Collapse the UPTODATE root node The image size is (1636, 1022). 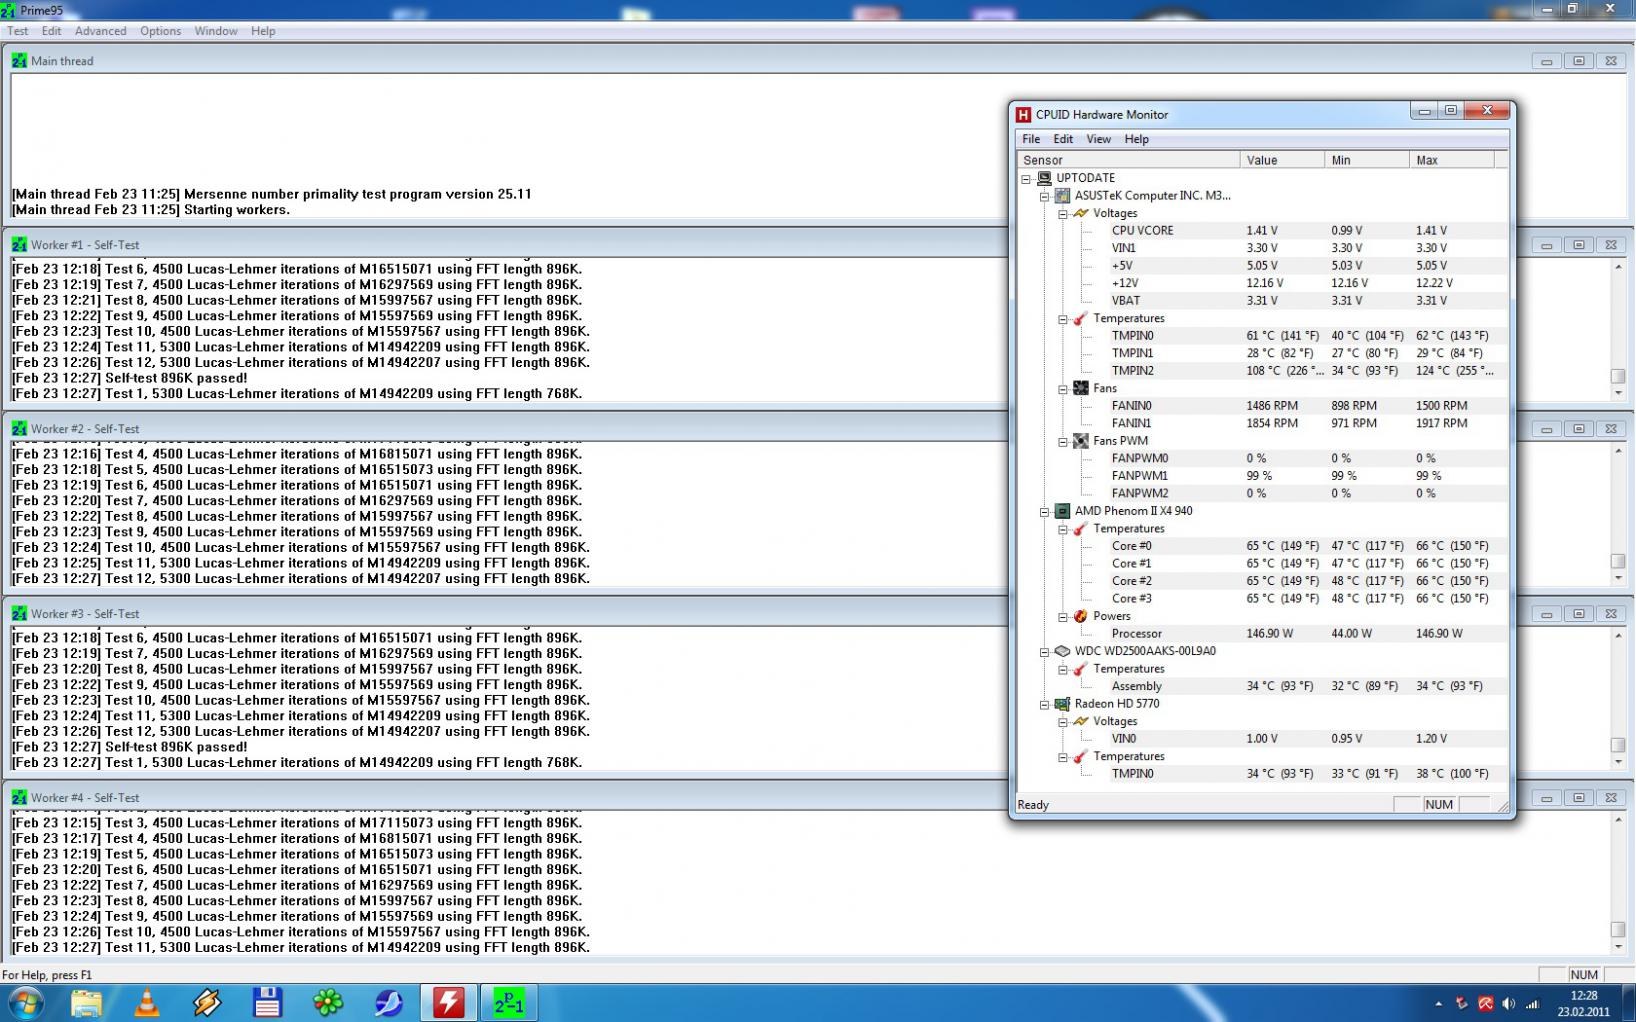(x=1026, y=178)
